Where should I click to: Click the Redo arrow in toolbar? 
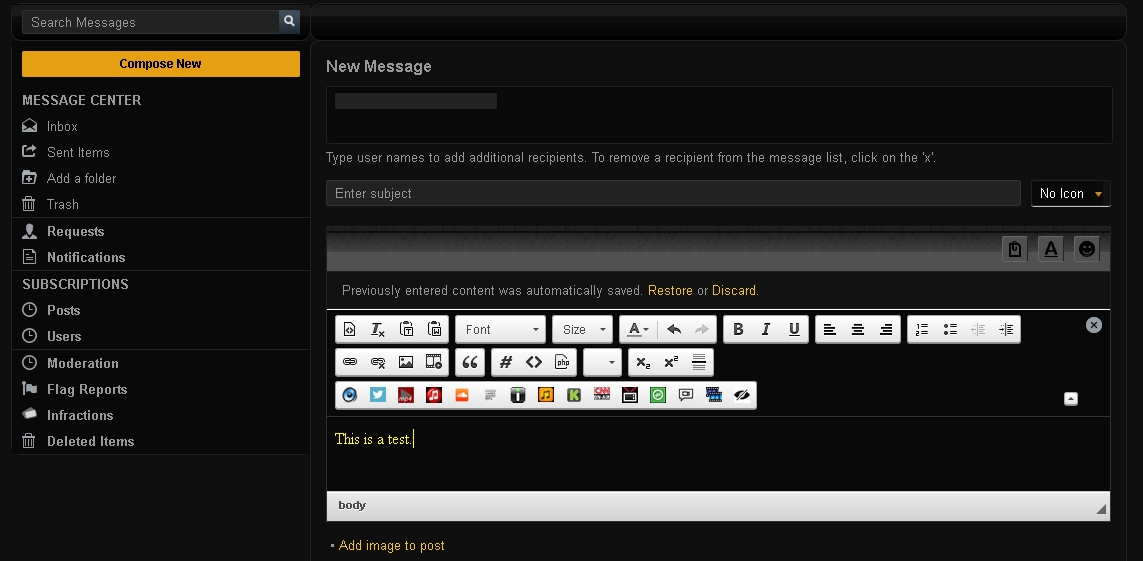point(701,329)
